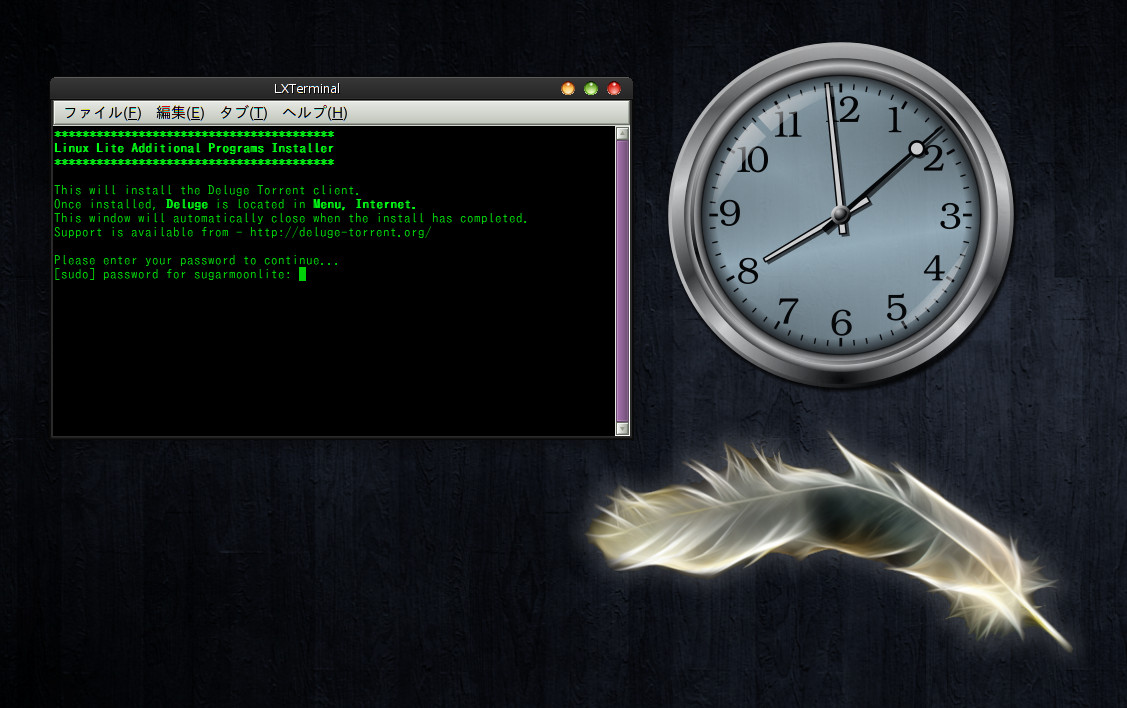Image resolution: width=1127 pixels, height=708 pixels.
Task: Maximize LXTerminal with the green button
Action: 591,88
